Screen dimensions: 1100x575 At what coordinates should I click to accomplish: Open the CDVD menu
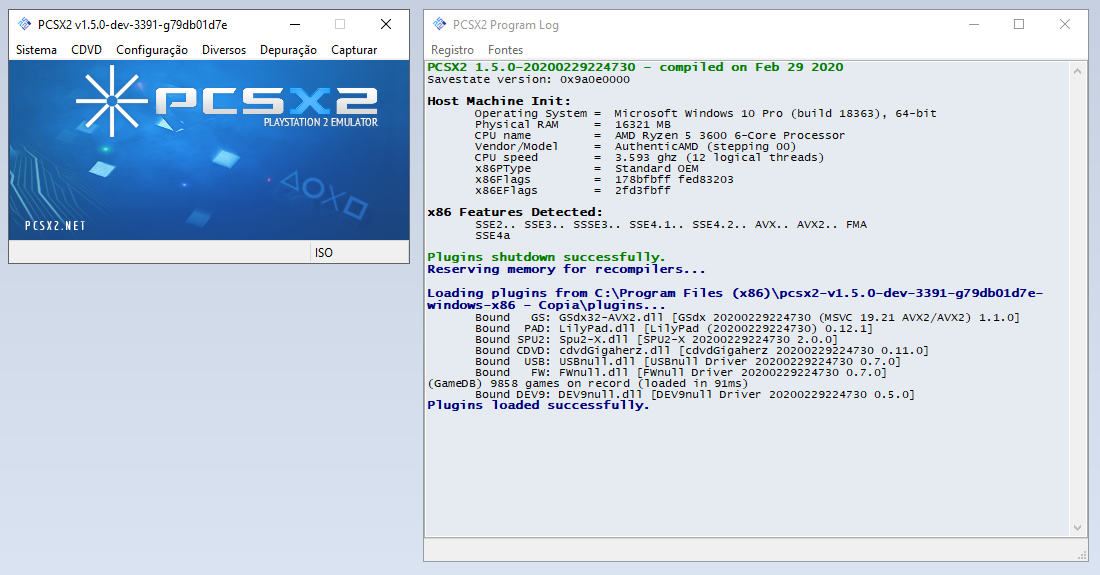click(x=86, y=50)
